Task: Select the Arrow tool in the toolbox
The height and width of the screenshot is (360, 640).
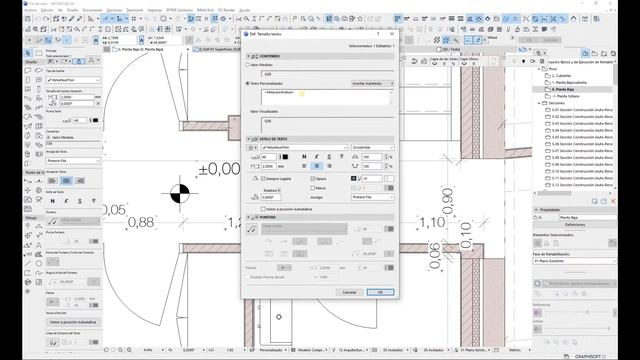Action: click(28, 53)
